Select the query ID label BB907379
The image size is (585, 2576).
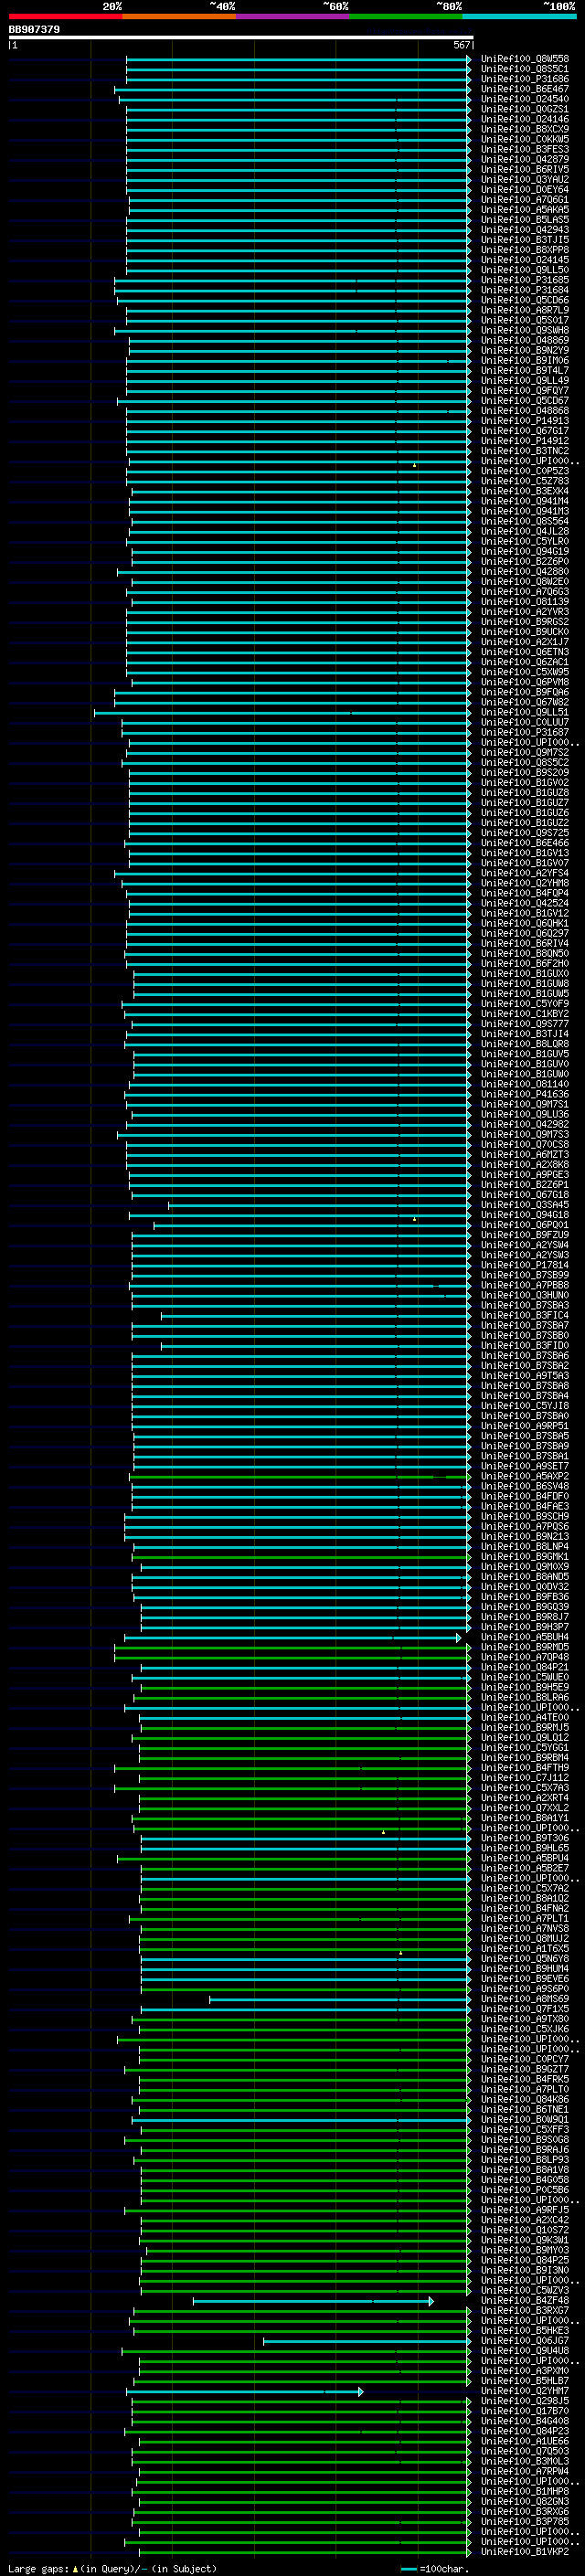tap(34, 30)
